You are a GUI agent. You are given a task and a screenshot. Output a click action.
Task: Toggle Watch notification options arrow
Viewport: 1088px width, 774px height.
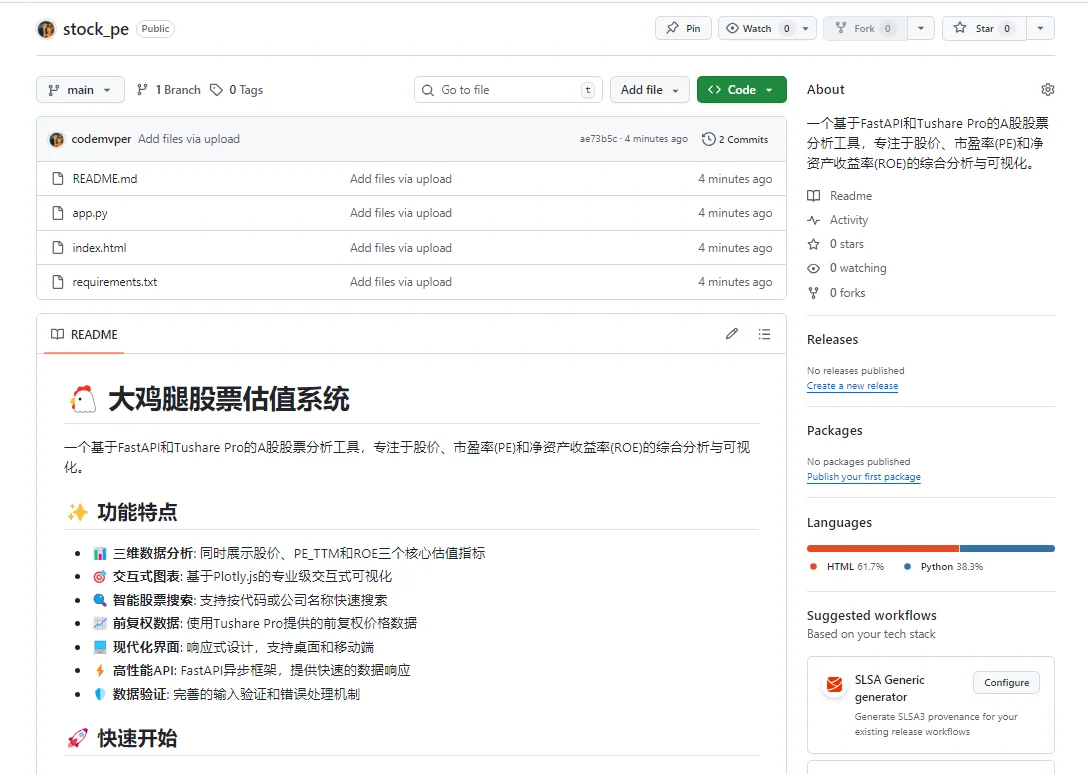806,28
